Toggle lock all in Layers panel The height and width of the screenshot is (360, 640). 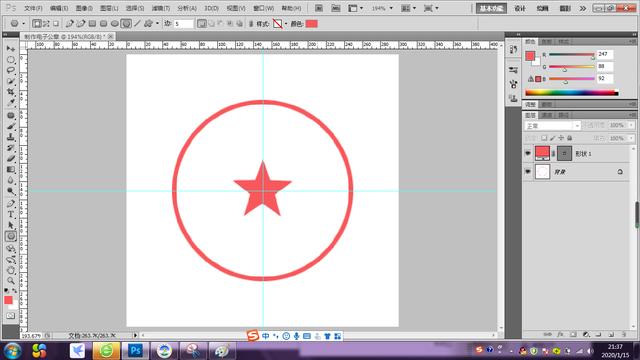click(570, 138)
